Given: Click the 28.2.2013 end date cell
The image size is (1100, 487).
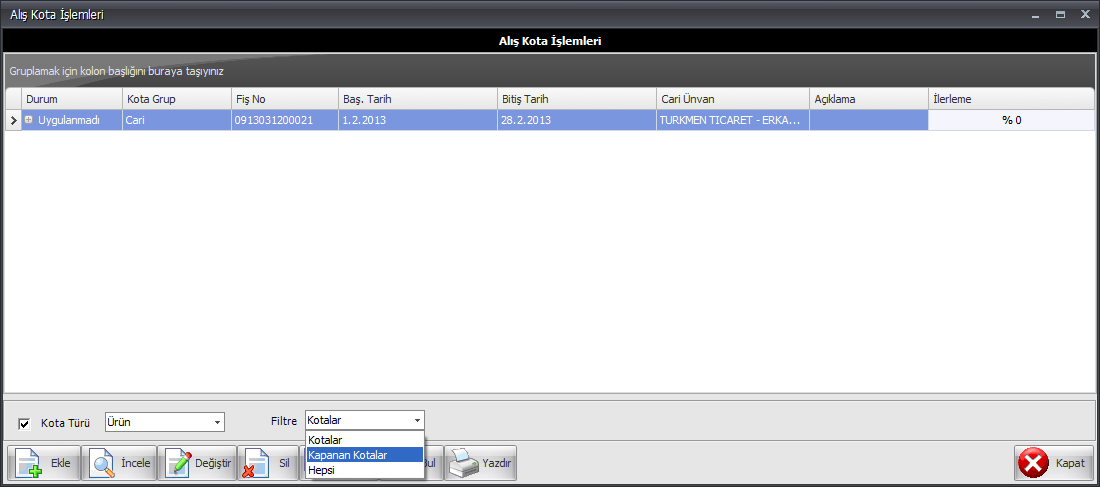Looking at the screenshot, I should click(x=577, y=120).
